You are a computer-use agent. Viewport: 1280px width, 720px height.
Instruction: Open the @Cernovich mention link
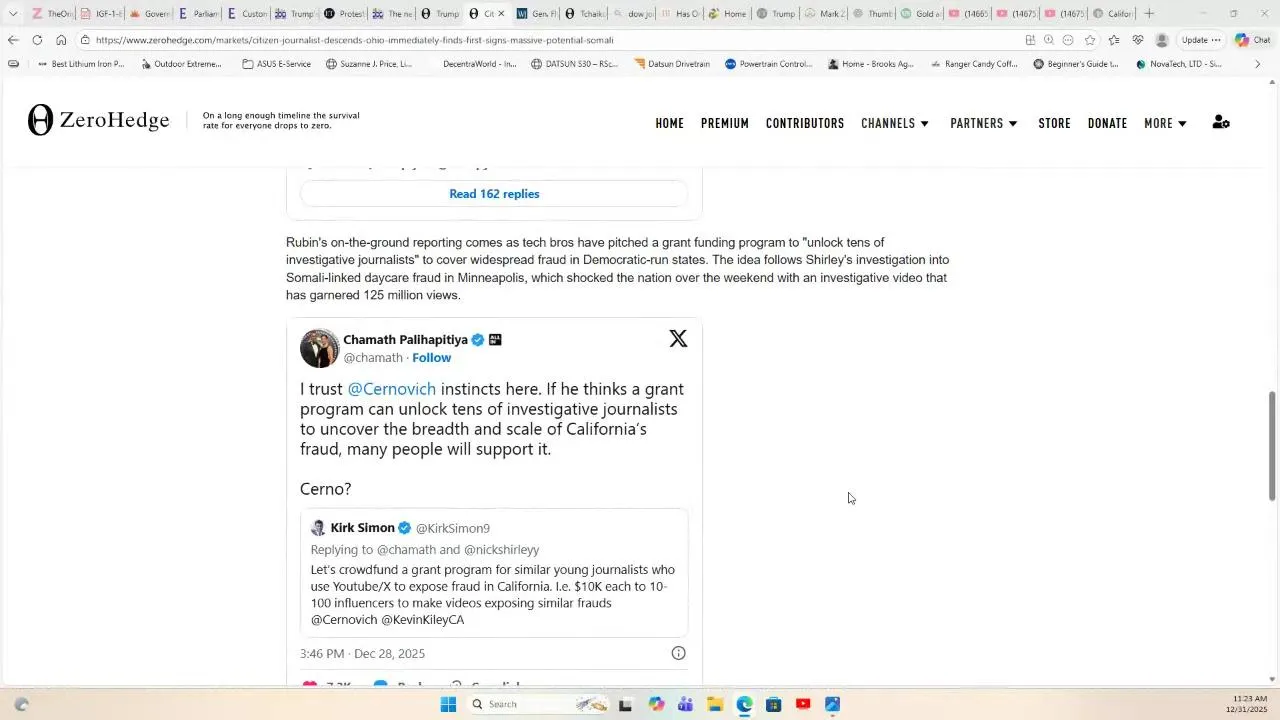(391, 389)
